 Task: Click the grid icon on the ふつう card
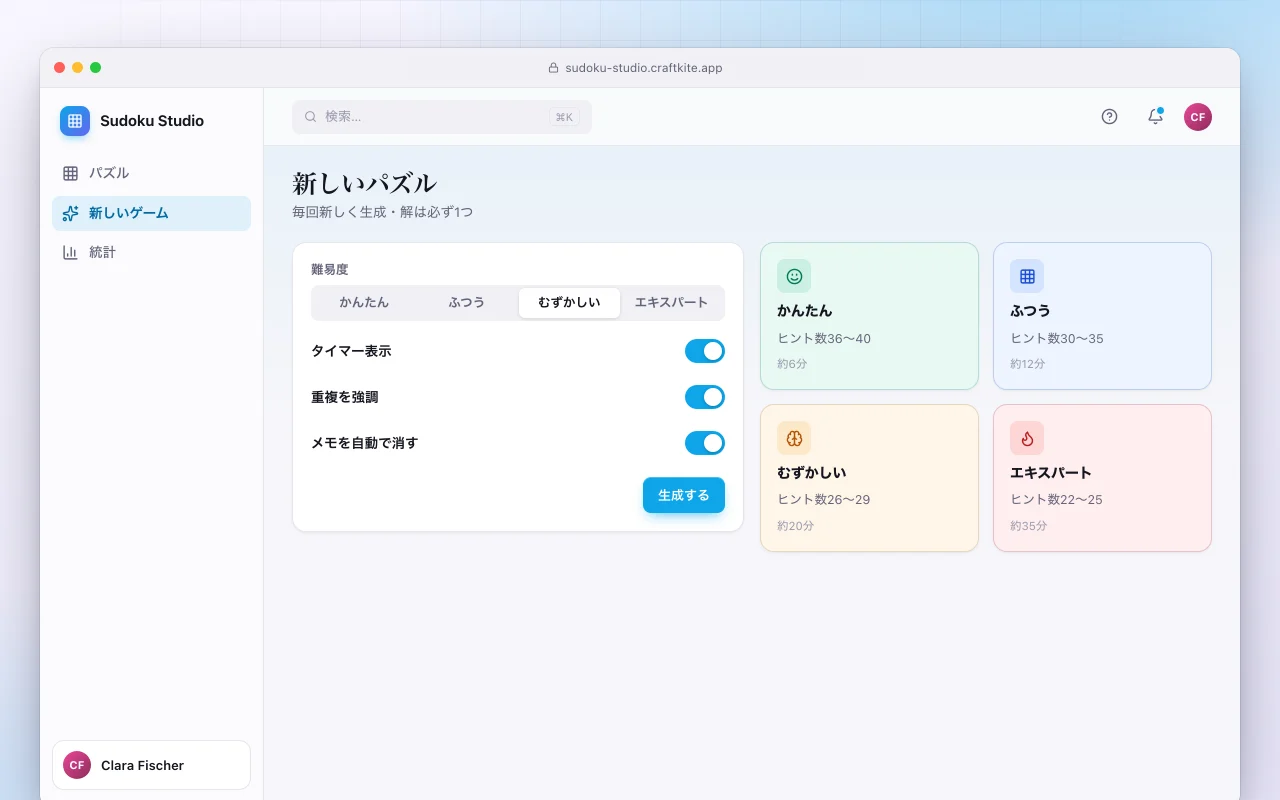(x=1027, y=276)
